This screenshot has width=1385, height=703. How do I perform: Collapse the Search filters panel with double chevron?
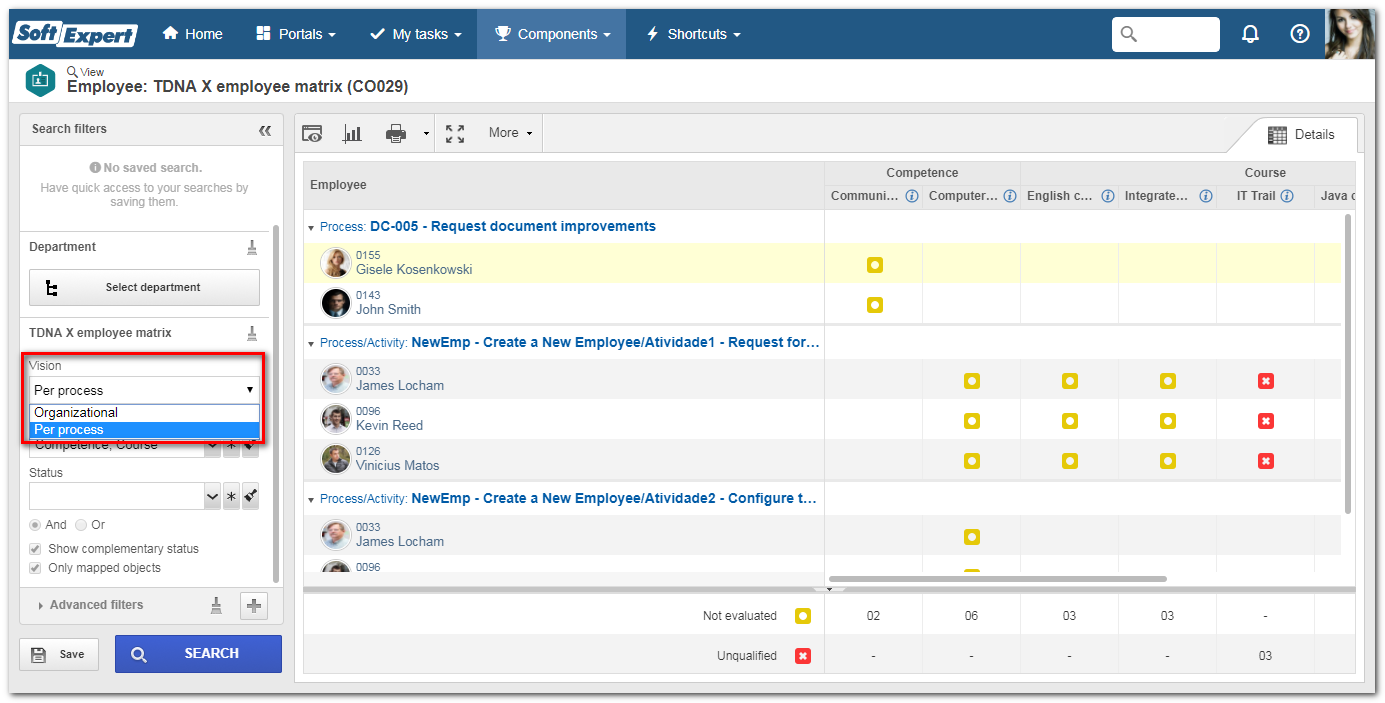point(265,130)
